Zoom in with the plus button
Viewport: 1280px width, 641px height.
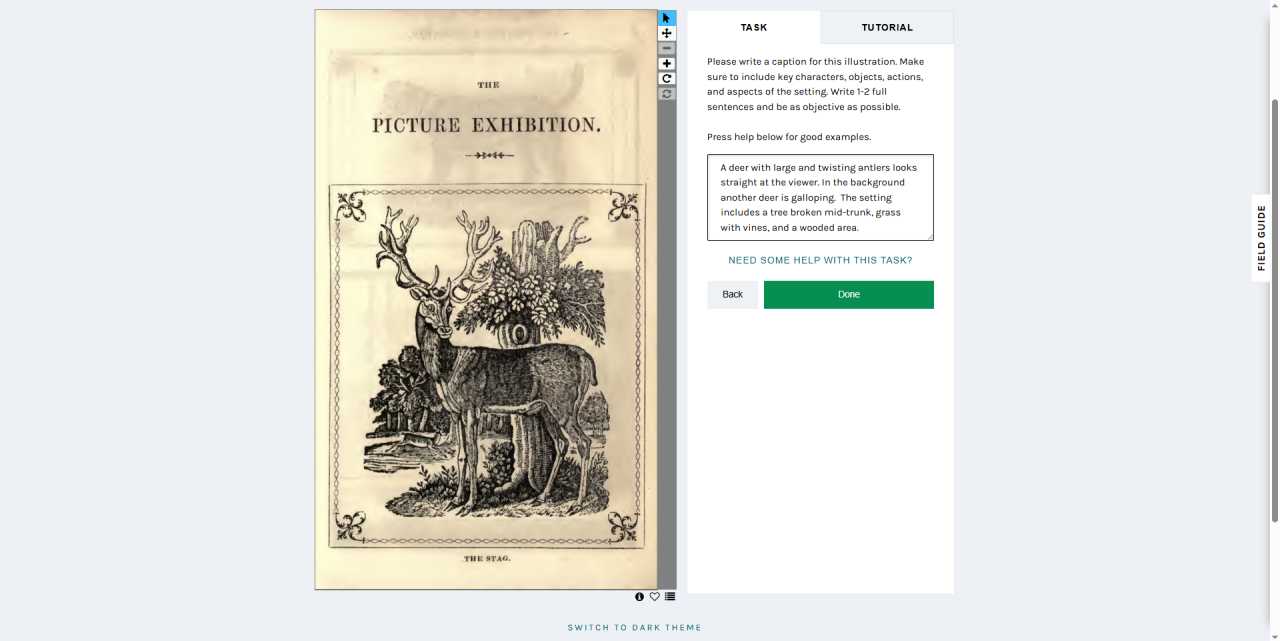[667, 63]
